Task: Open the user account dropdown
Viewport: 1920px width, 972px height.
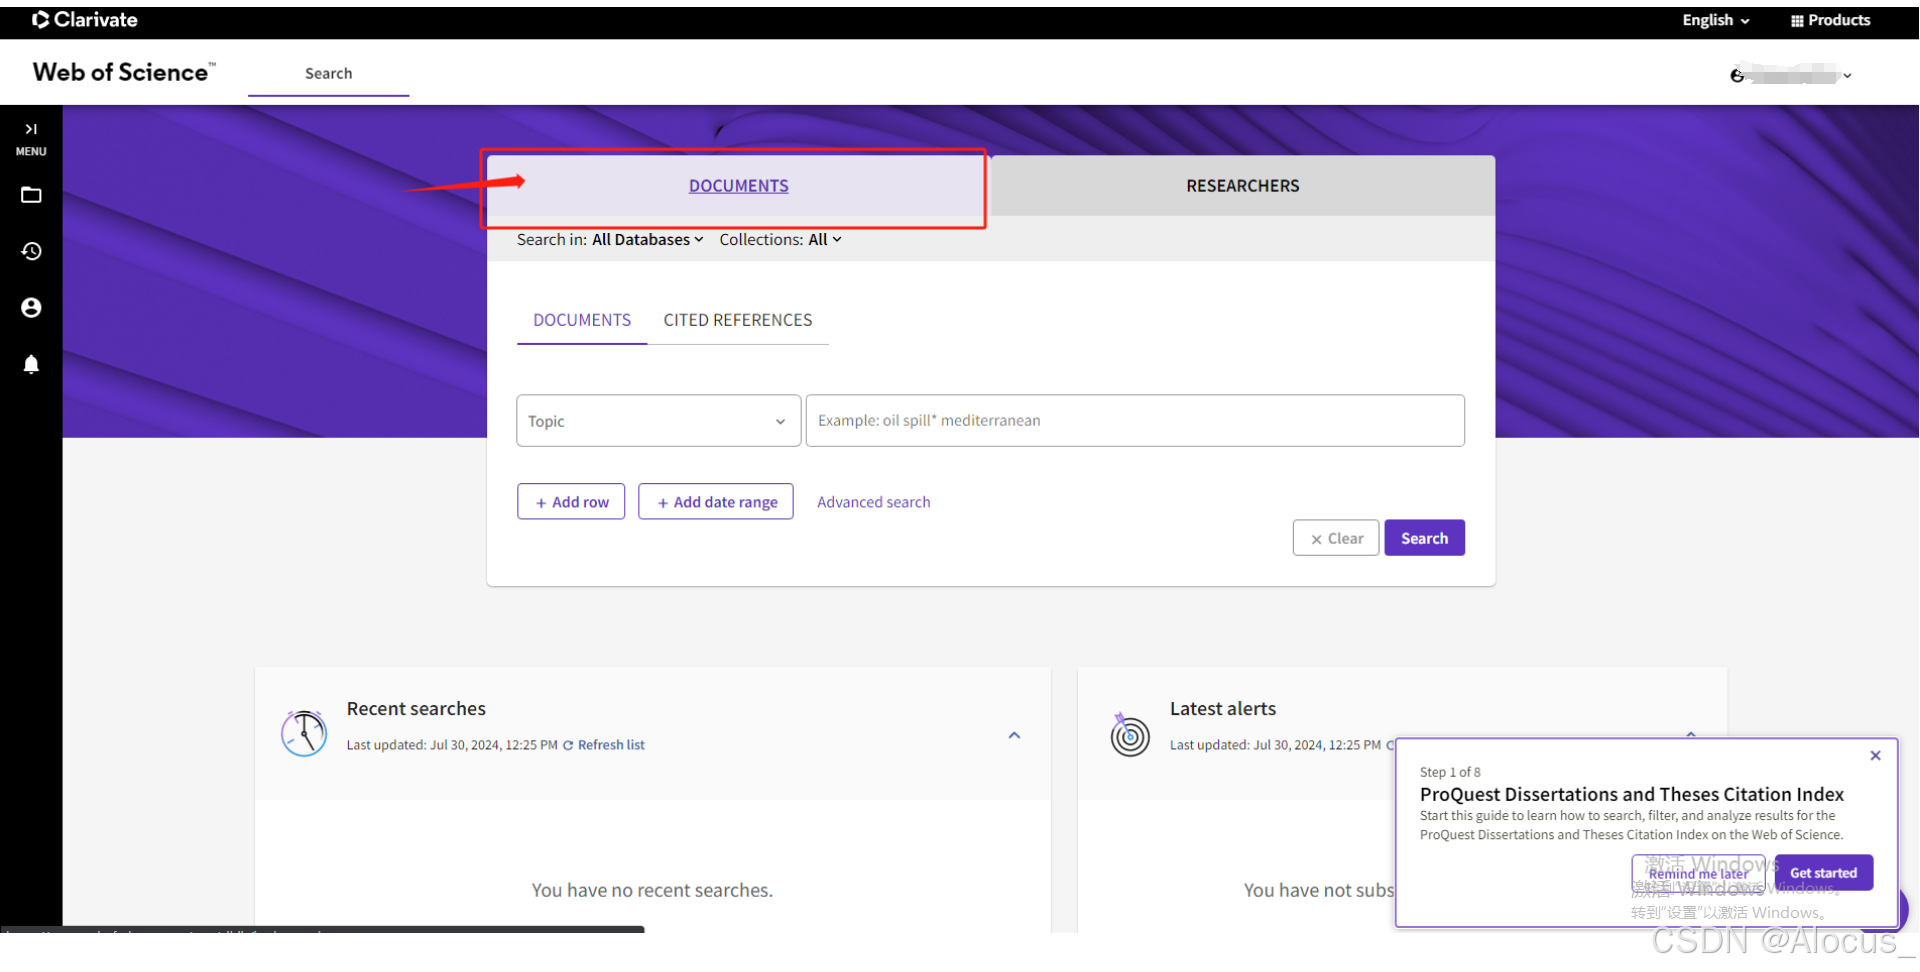Action: pyautogui.click(x=1791, y=75)
